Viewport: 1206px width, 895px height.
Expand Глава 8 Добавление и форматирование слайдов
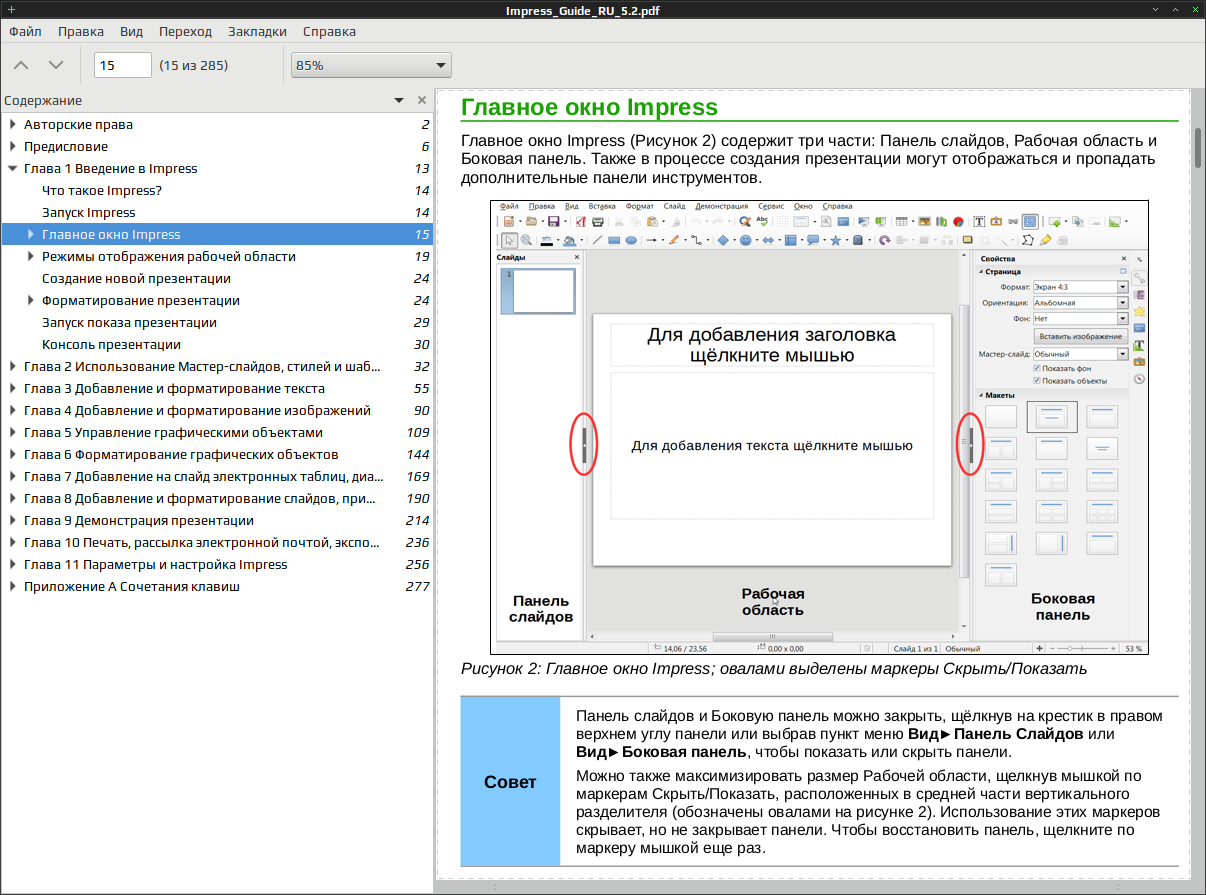click(12, 499)
